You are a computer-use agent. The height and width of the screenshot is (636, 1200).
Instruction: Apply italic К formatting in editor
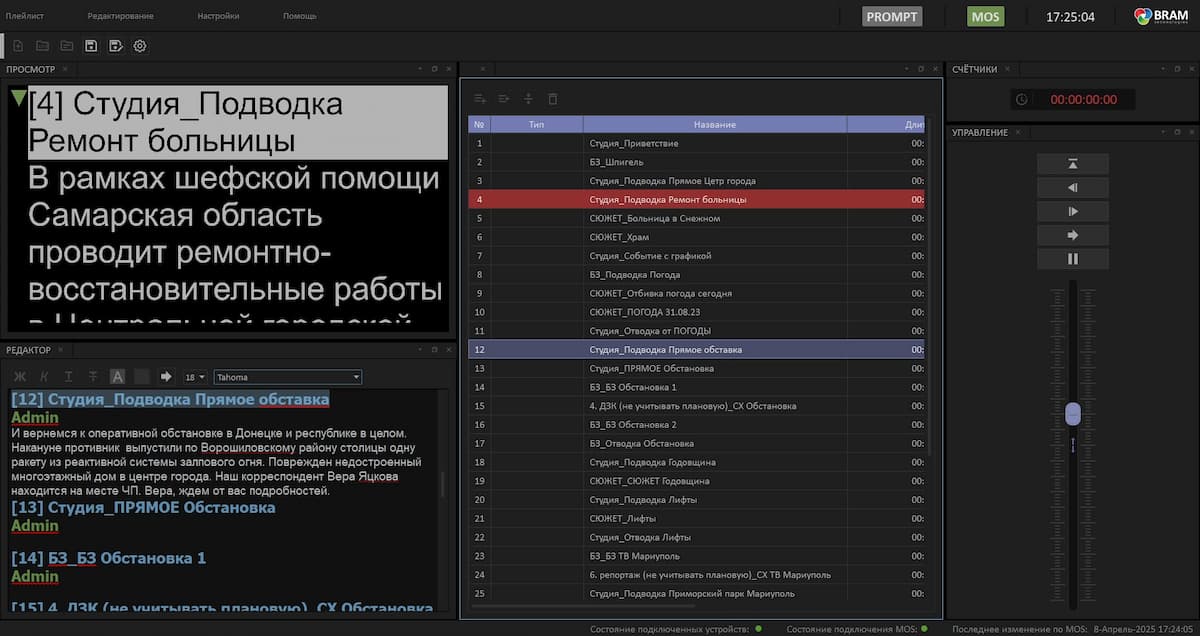pyautogui.click(x=44, y=377)
